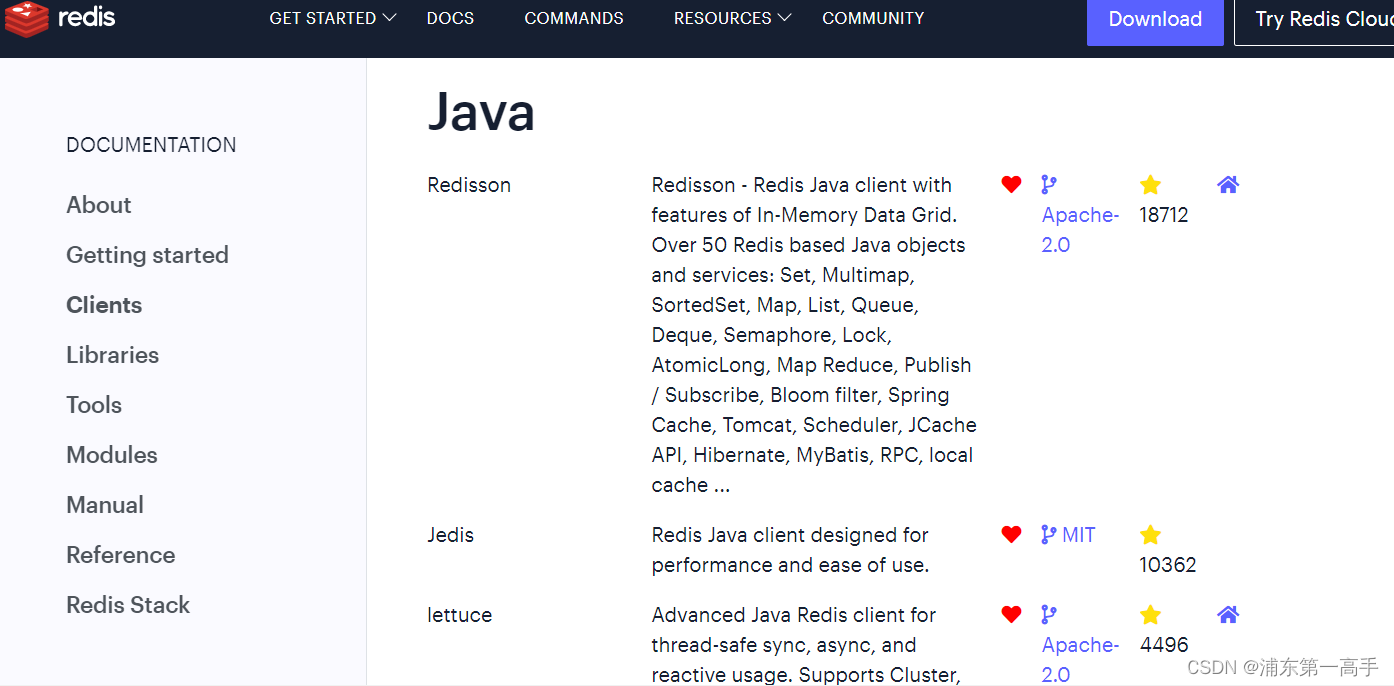This screenshot has height=686, width=1394.
Task: Click the repository fork icon for lettuce
Action: pyautogui.click(x=1048, y=614)
